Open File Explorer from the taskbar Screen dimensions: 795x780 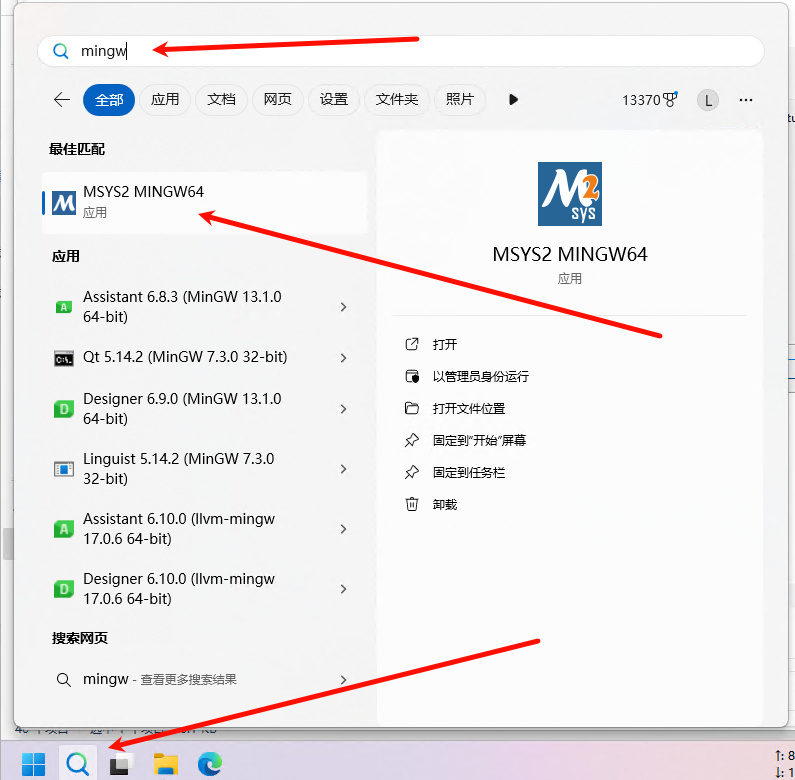(166, 764)
